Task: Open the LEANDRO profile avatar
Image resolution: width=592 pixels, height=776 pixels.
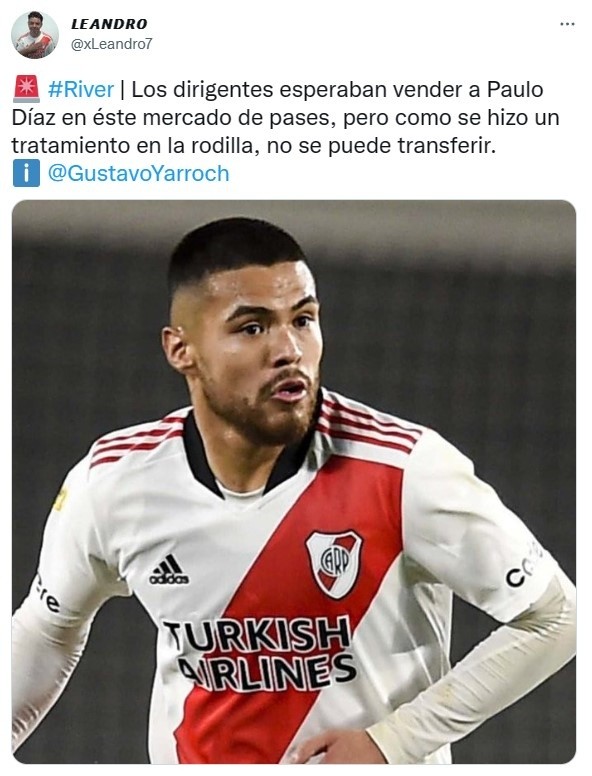Action: (35, 35)
